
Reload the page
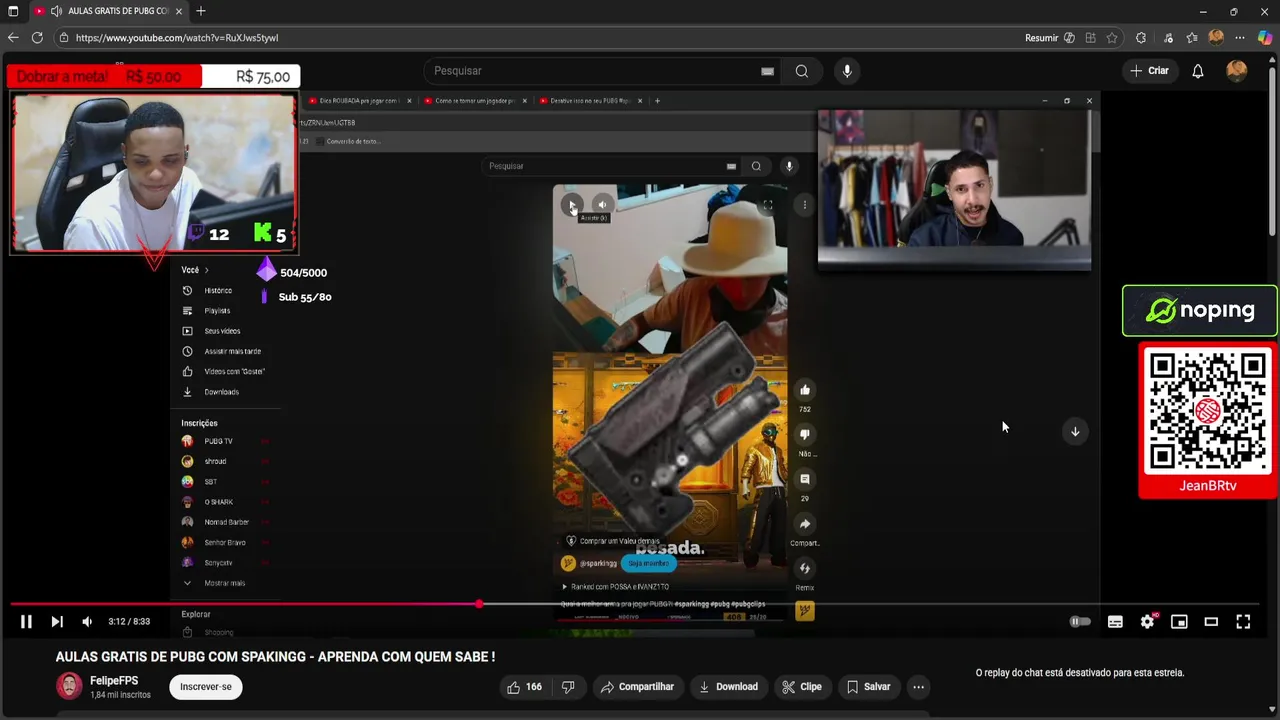pyautogui.click(x=37, y=38)
